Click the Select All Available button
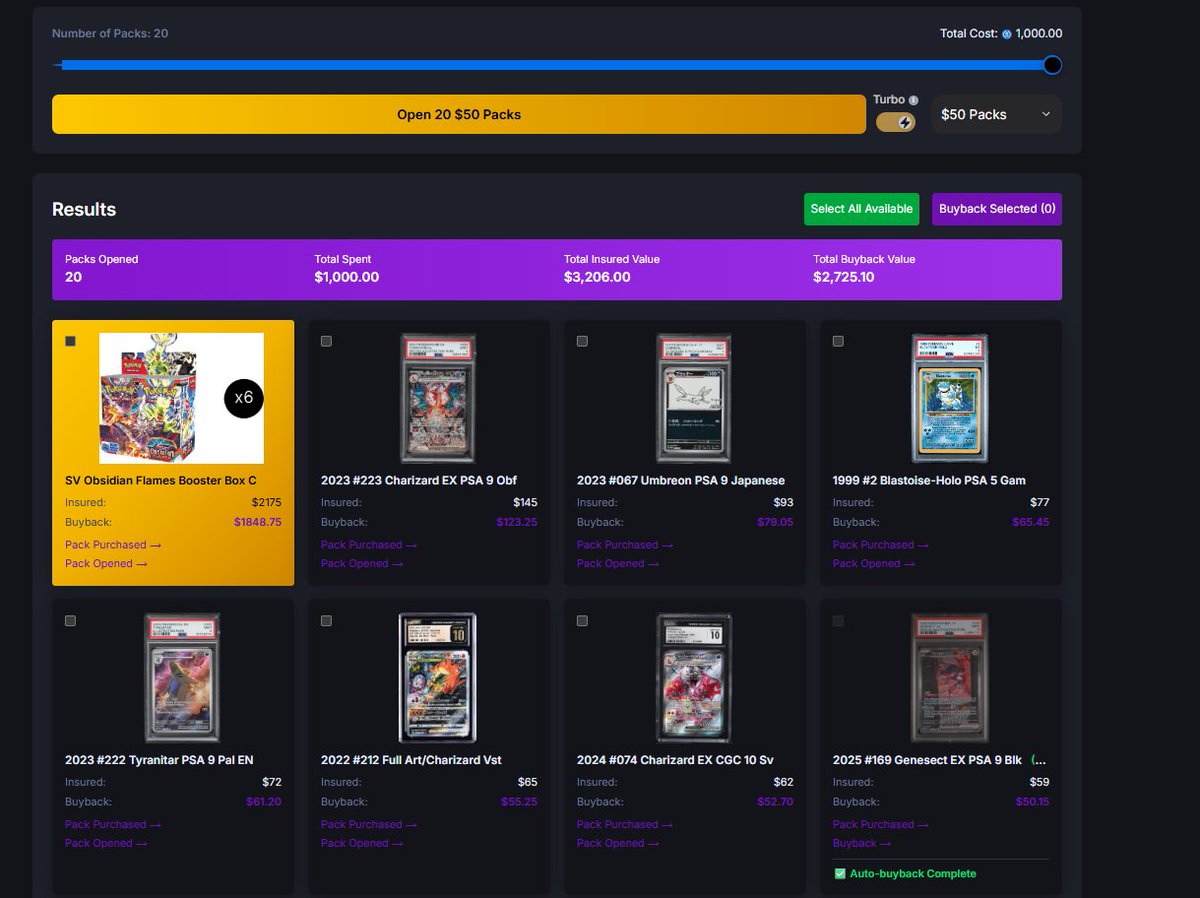1200x898 pixels. (861, 209)
